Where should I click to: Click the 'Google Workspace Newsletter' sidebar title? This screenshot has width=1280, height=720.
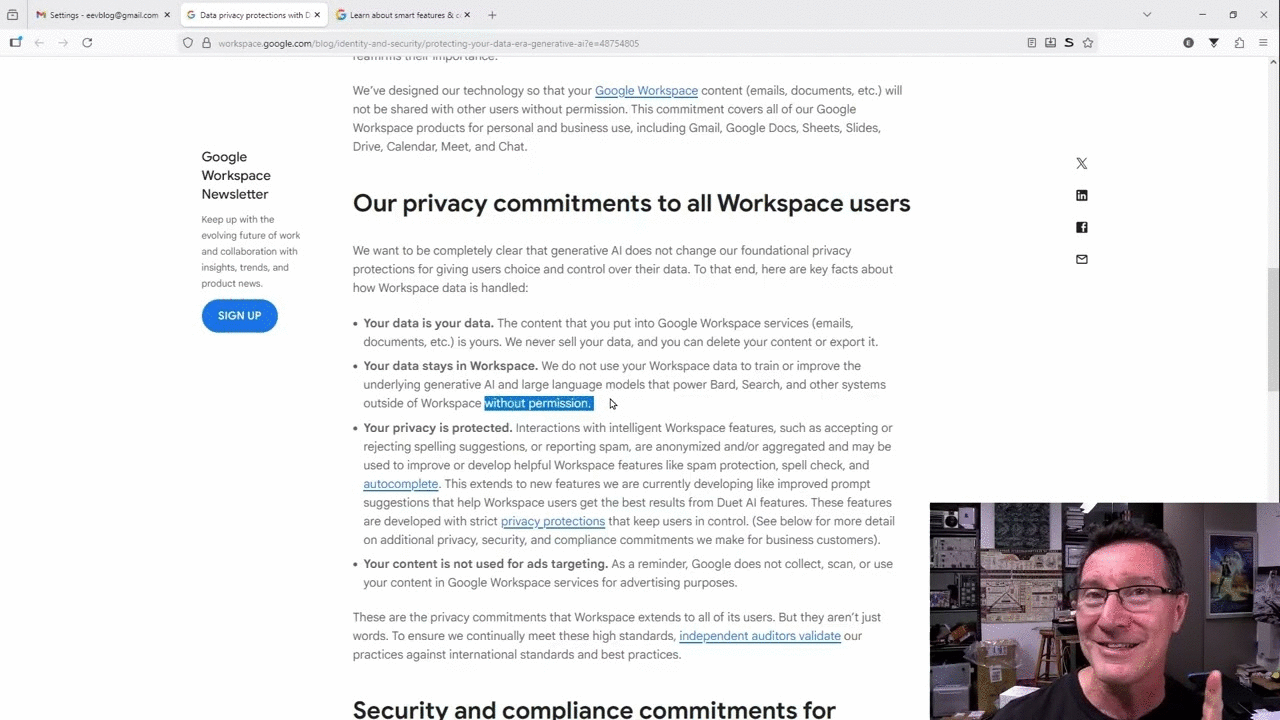[x=236, y=175]
